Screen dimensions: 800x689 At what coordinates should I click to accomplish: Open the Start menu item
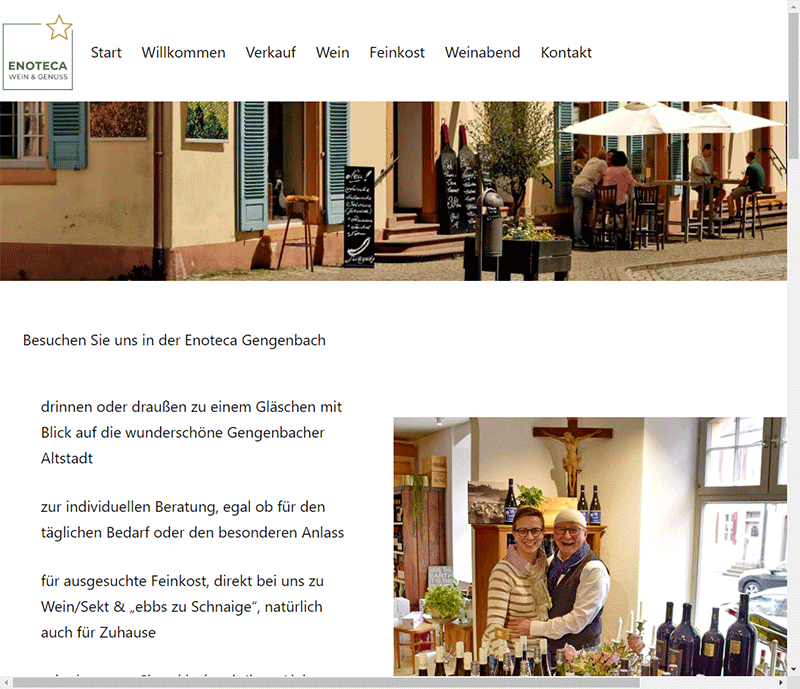[106, 53]
